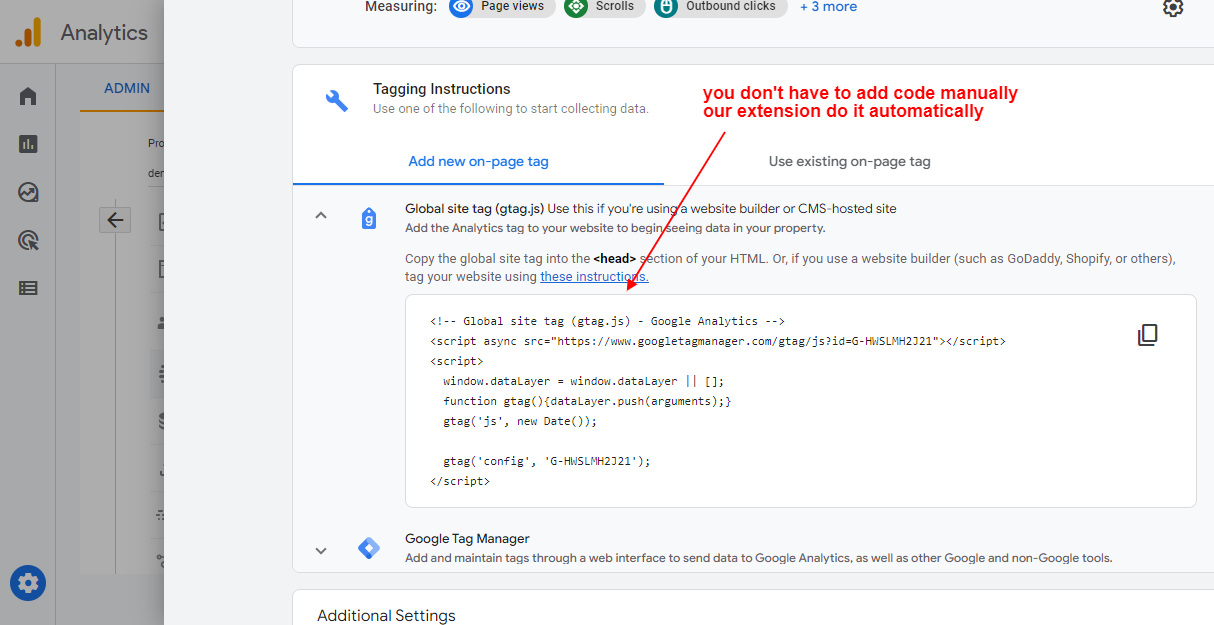Click the Google Analytics logo

tap(28, 33)
